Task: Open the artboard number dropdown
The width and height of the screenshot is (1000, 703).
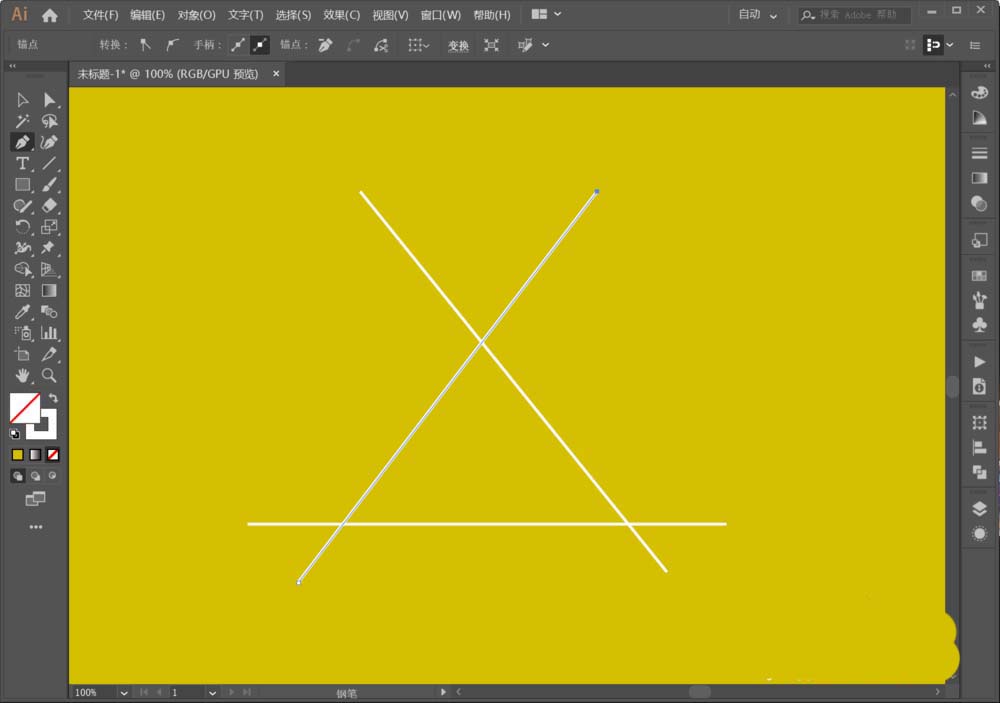Action: pyautogui.click(x=212, y=693)
